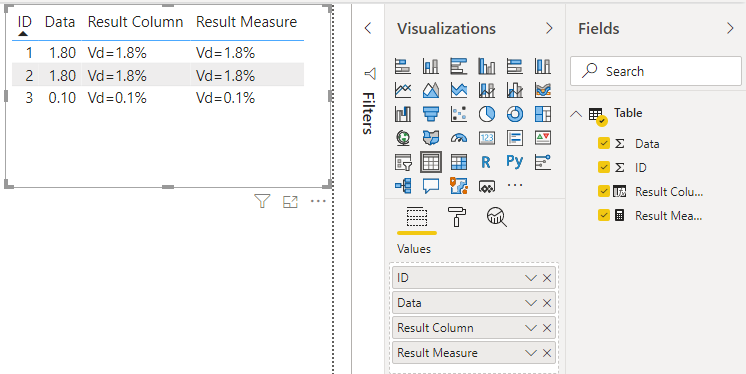
Task: Choose the R script visual
Action: tap(486, 162)
